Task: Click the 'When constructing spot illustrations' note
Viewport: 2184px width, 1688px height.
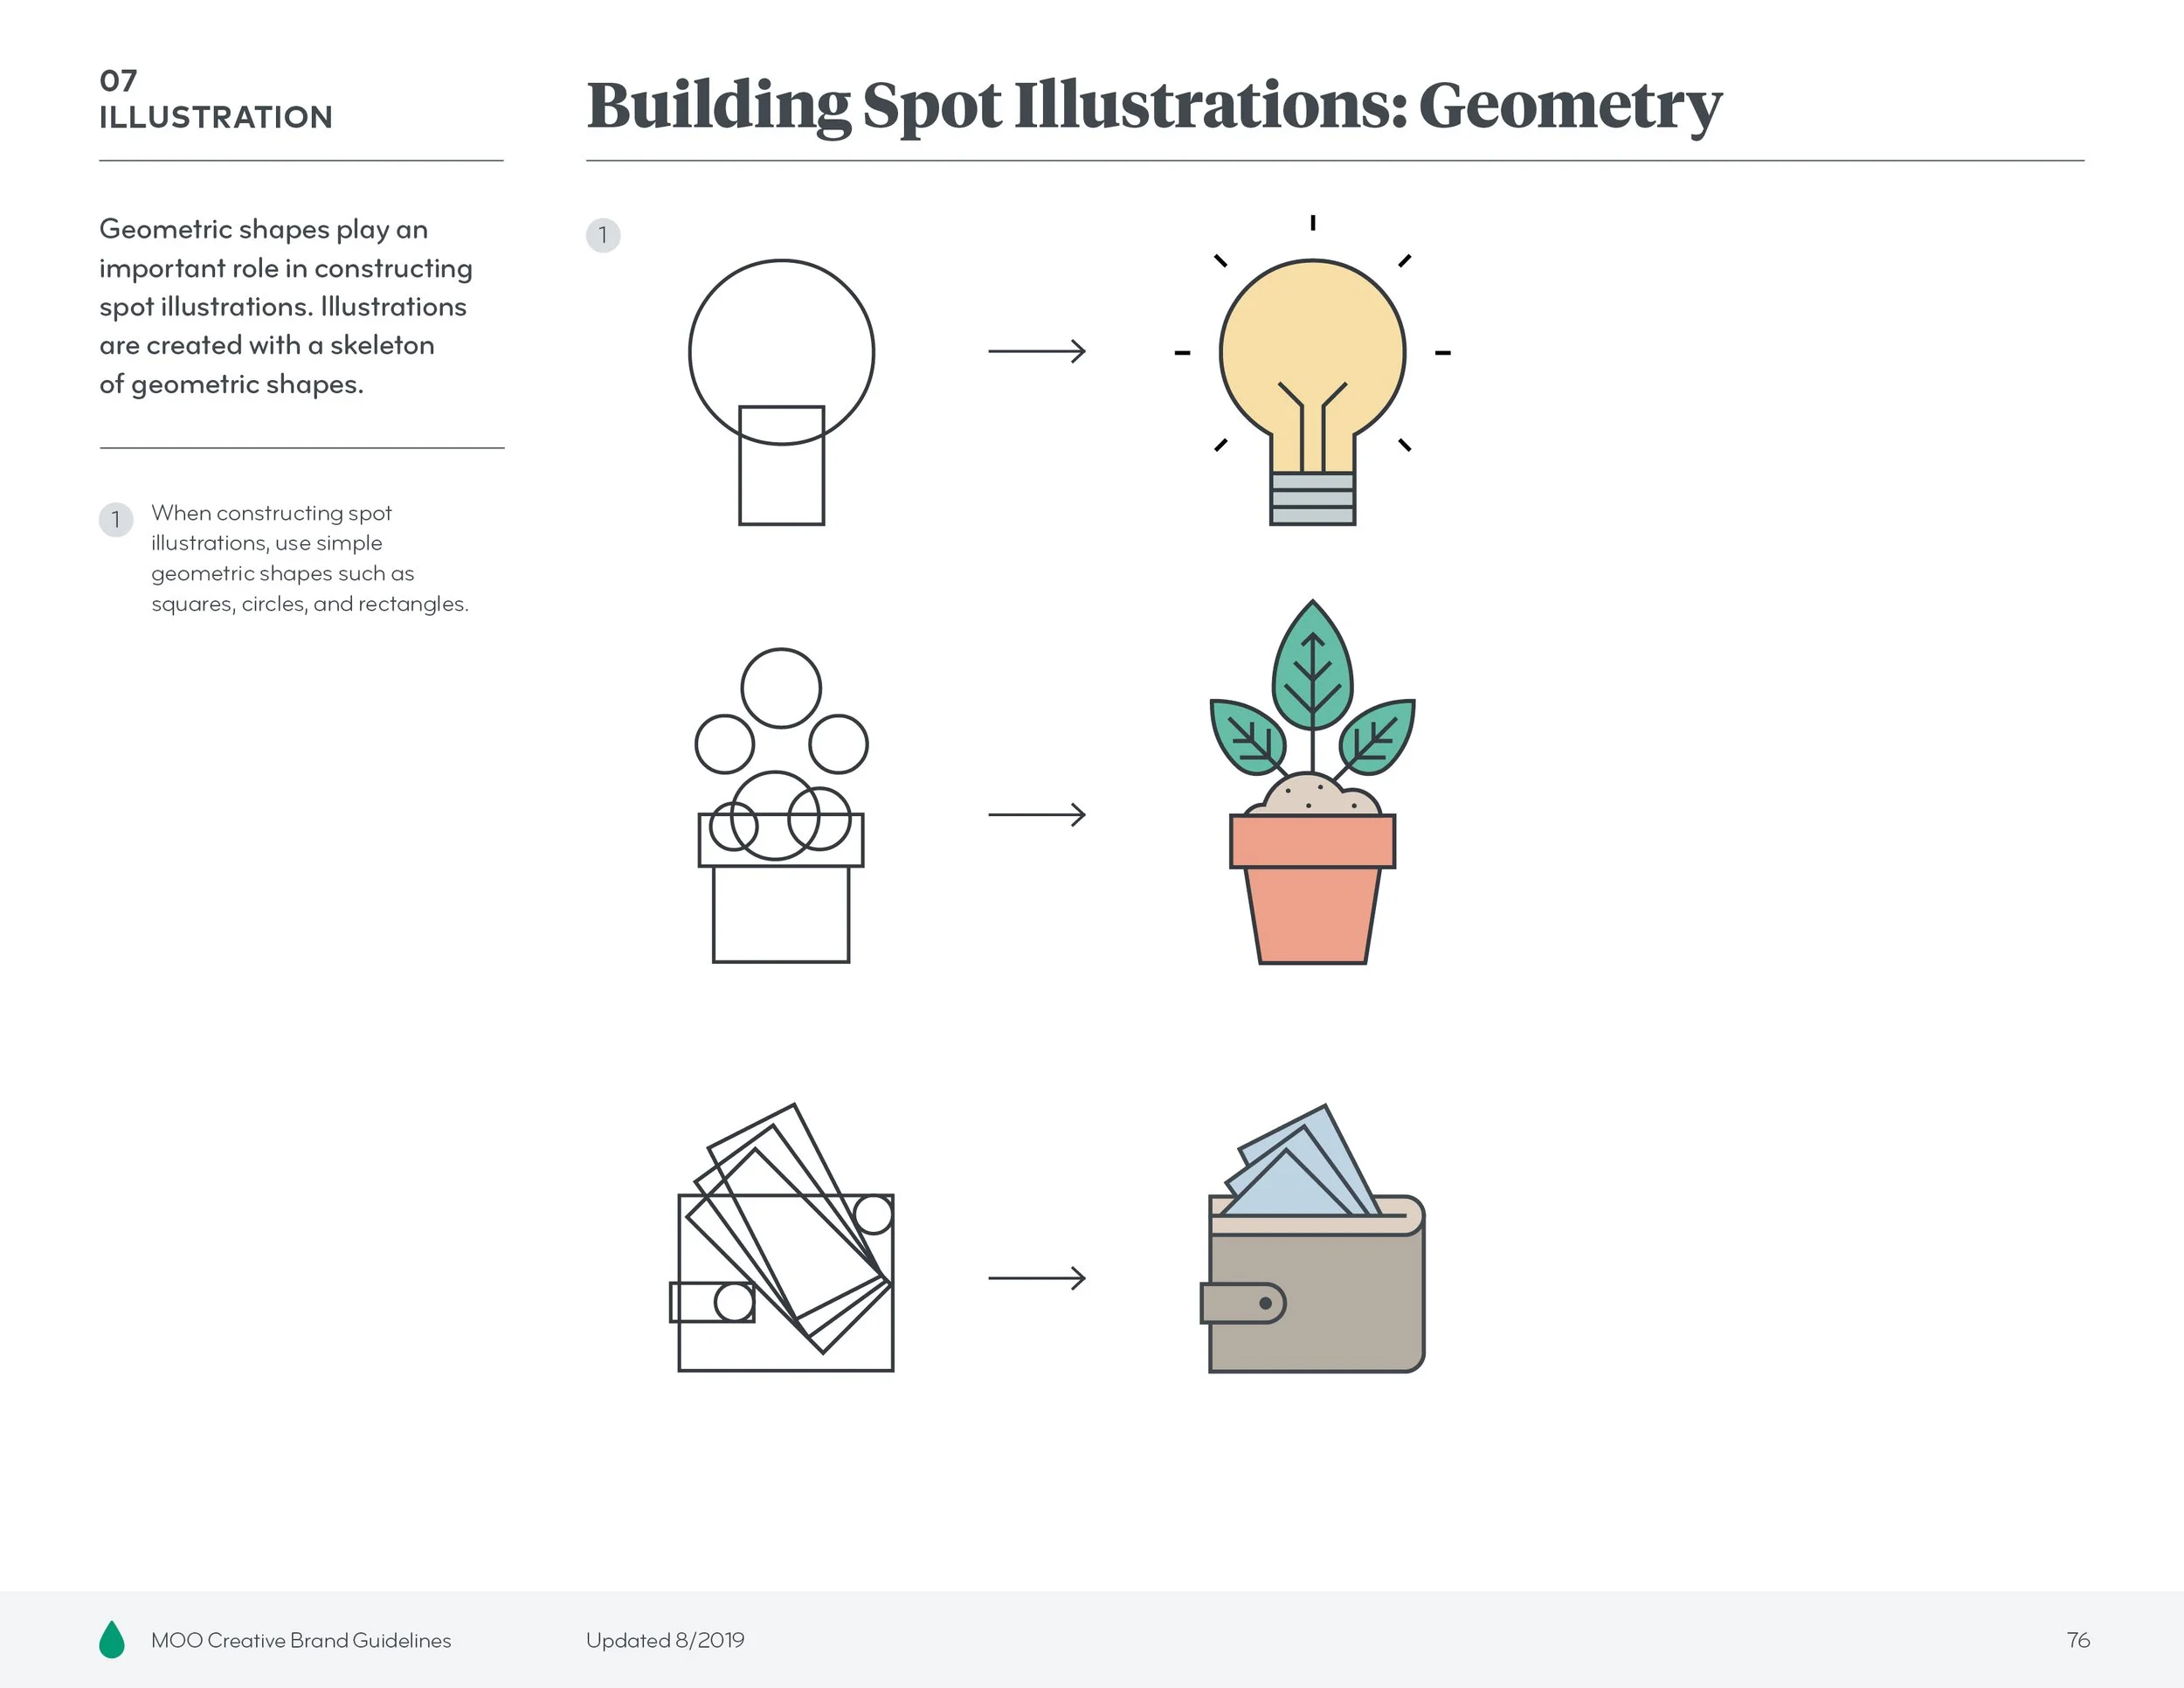Action: click(309, 558)
